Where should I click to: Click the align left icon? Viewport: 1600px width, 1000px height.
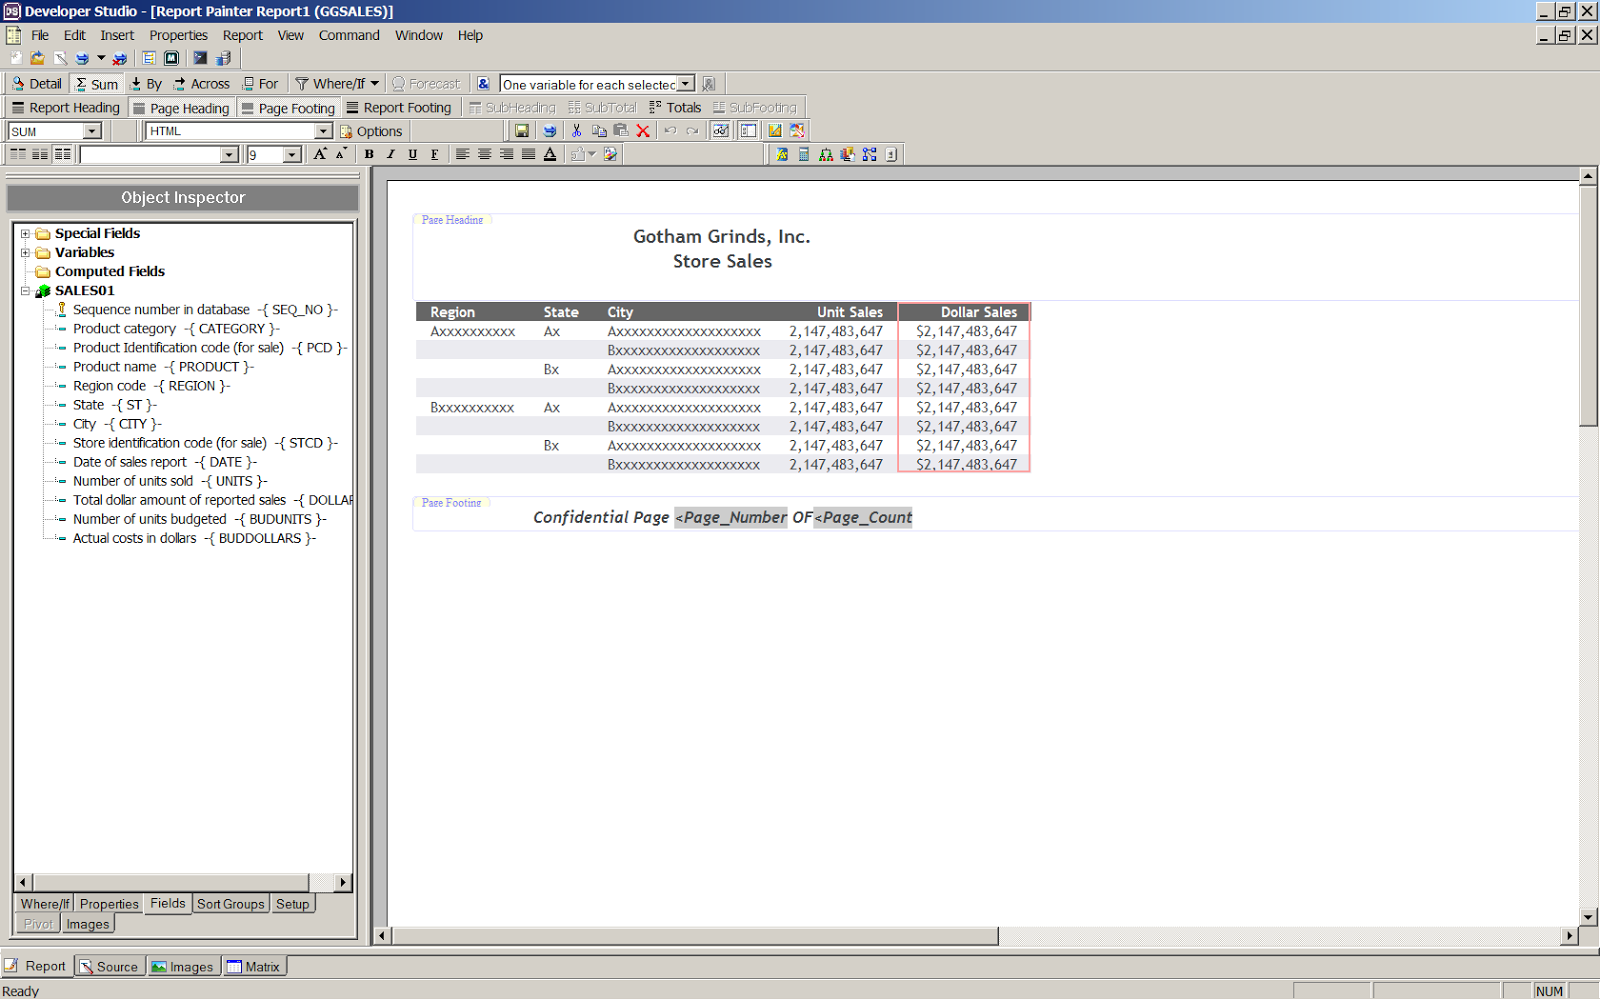462,154
